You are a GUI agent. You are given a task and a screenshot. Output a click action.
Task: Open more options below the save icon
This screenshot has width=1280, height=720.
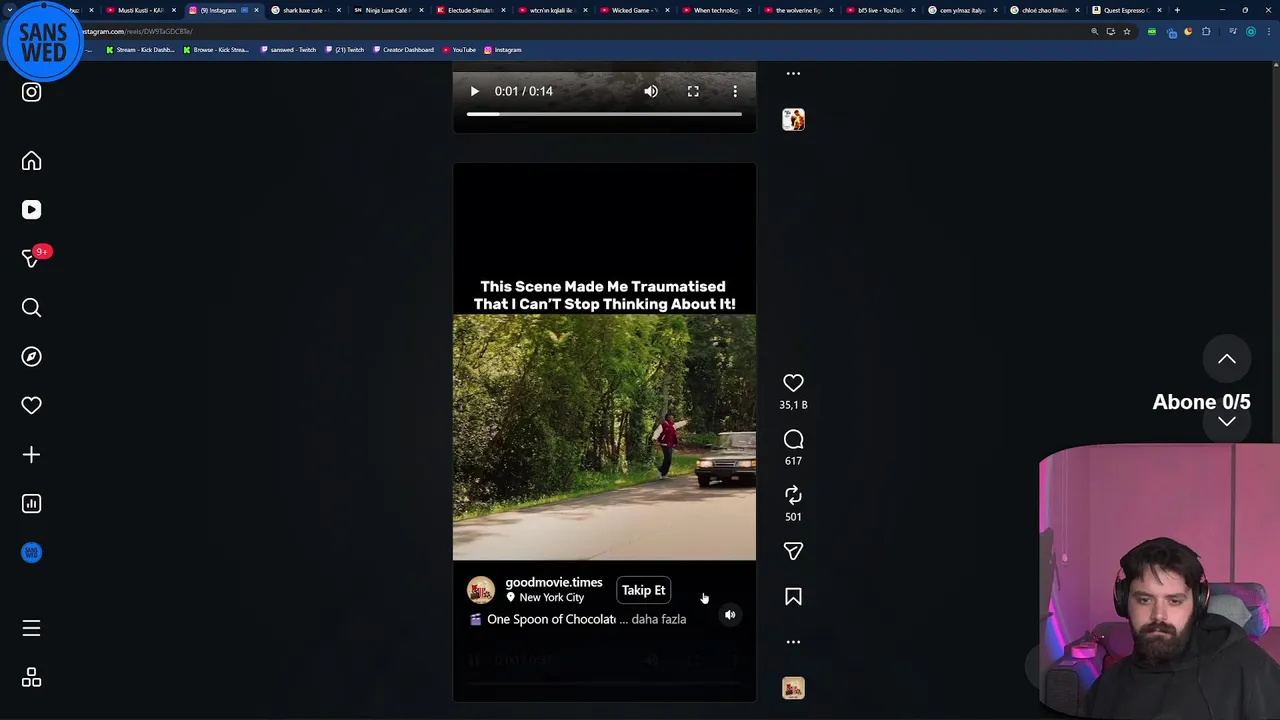coord(793,642)
